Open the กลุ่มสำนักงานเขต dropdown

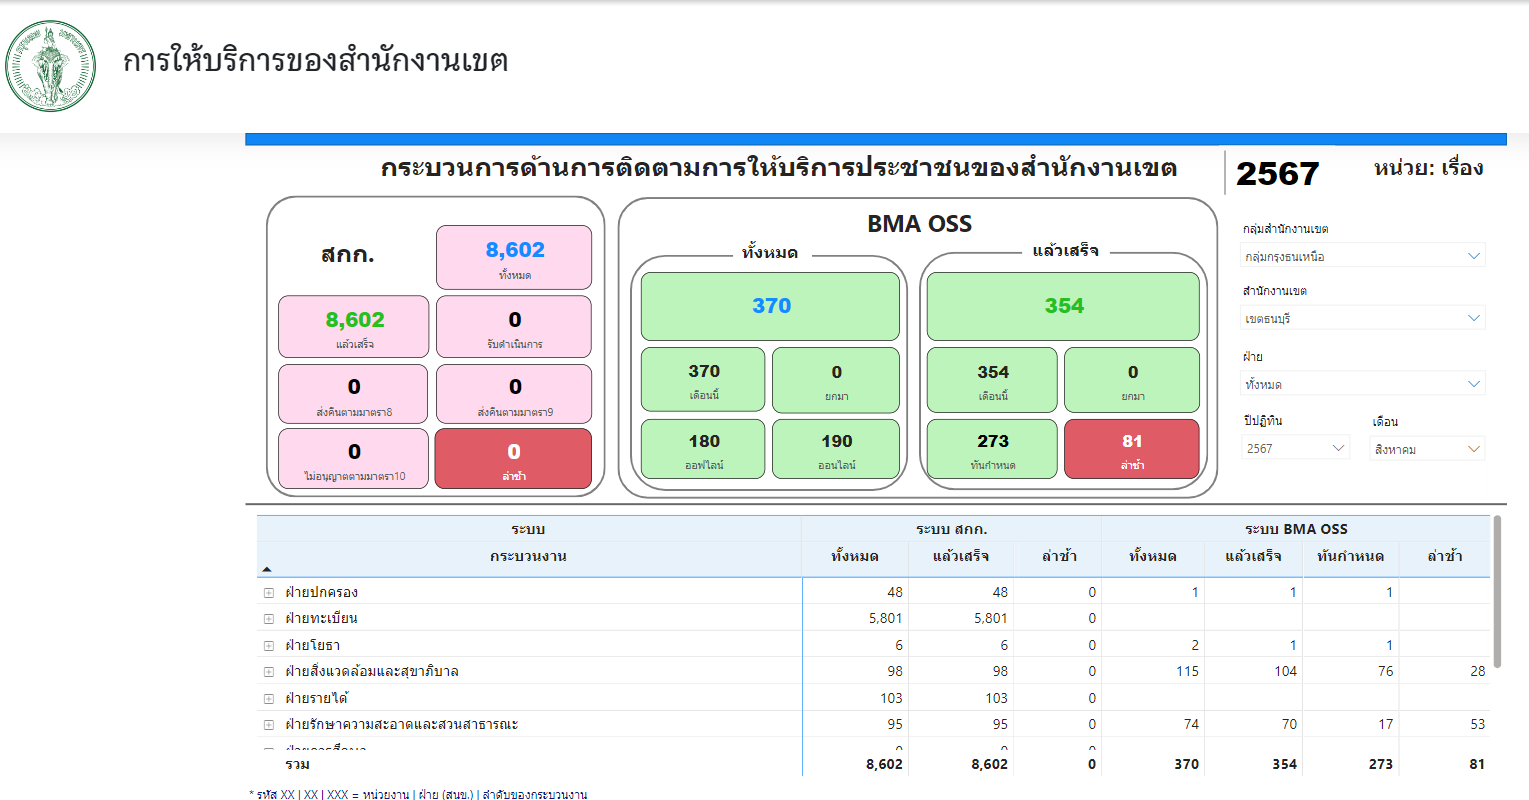[1362, 256]
